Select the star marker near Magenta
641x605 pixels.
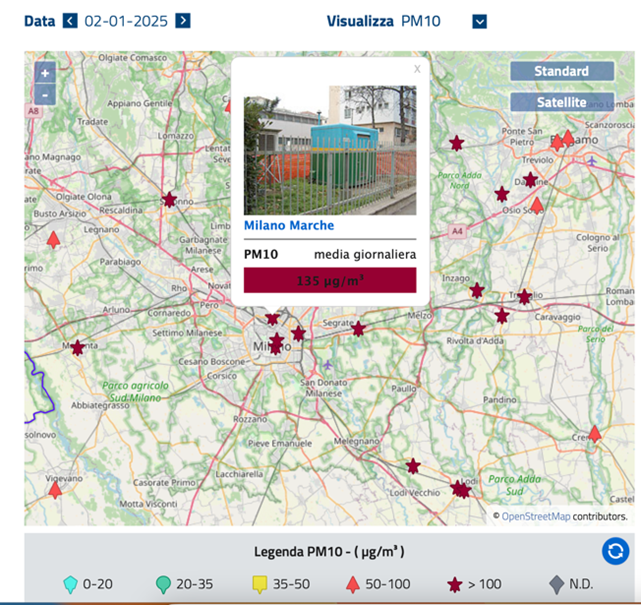click(x=77, y=348)
